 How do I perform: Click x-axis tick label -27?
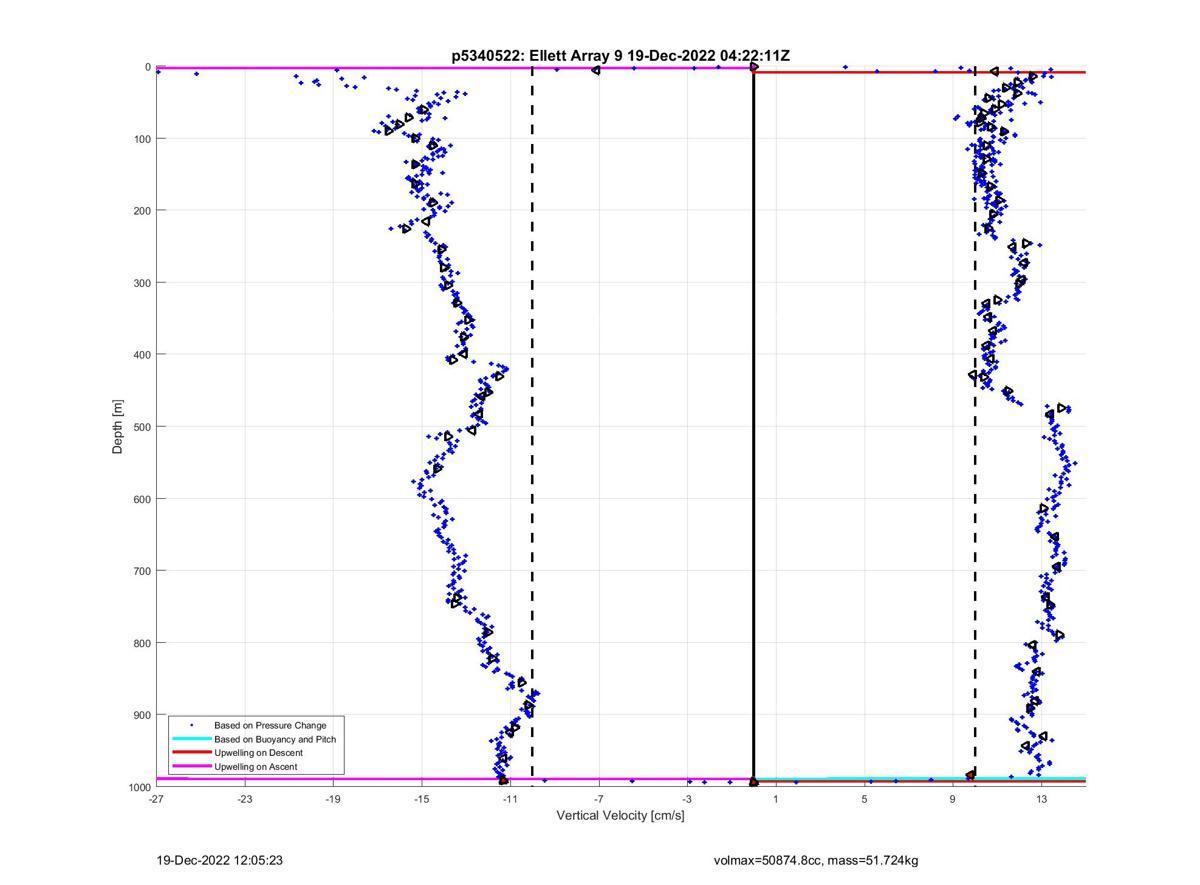coord(156,799)
